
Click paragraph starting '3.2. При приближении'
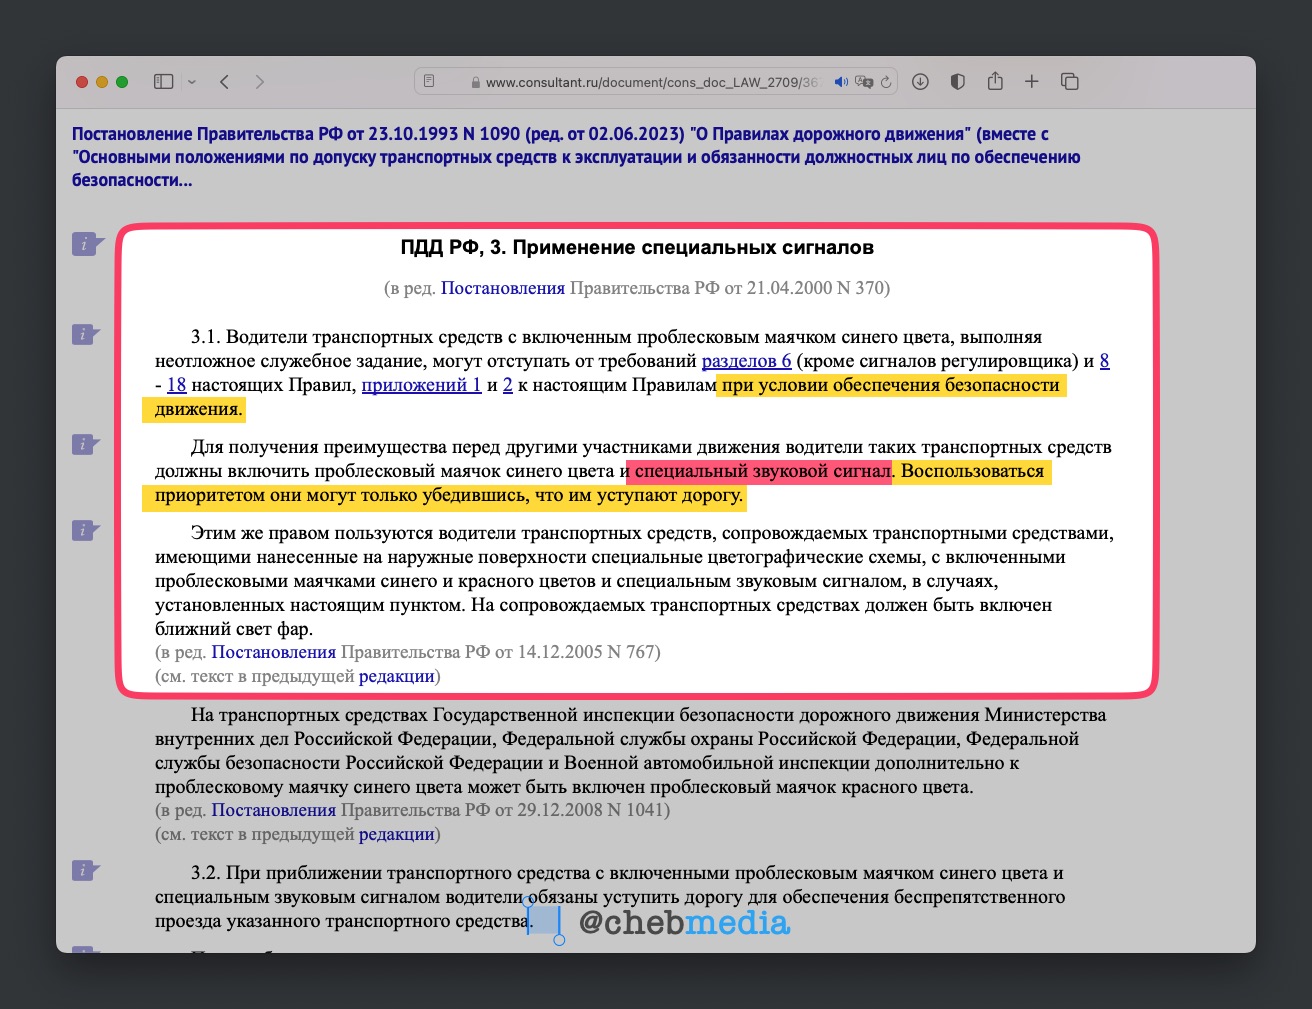point(610,897)
